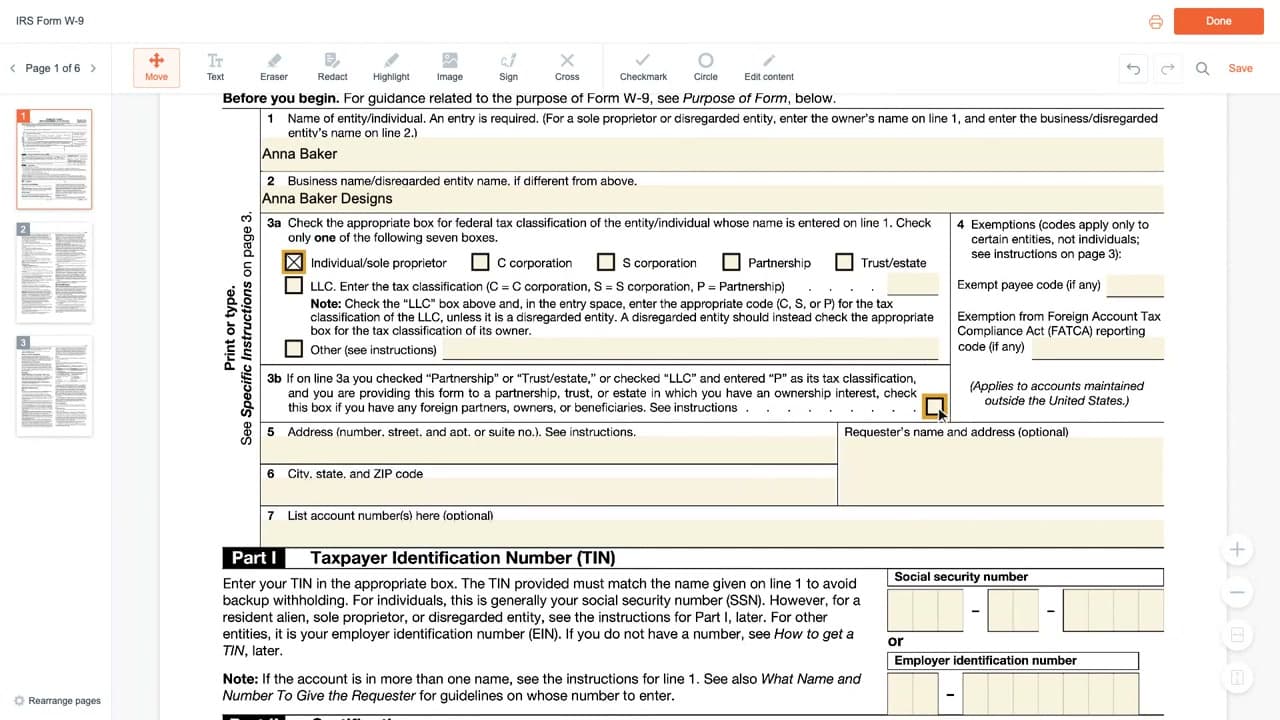Viewport: 1280px width, 720px height.
Task: Select the Move tool
Action: click(x=156, y=67)
